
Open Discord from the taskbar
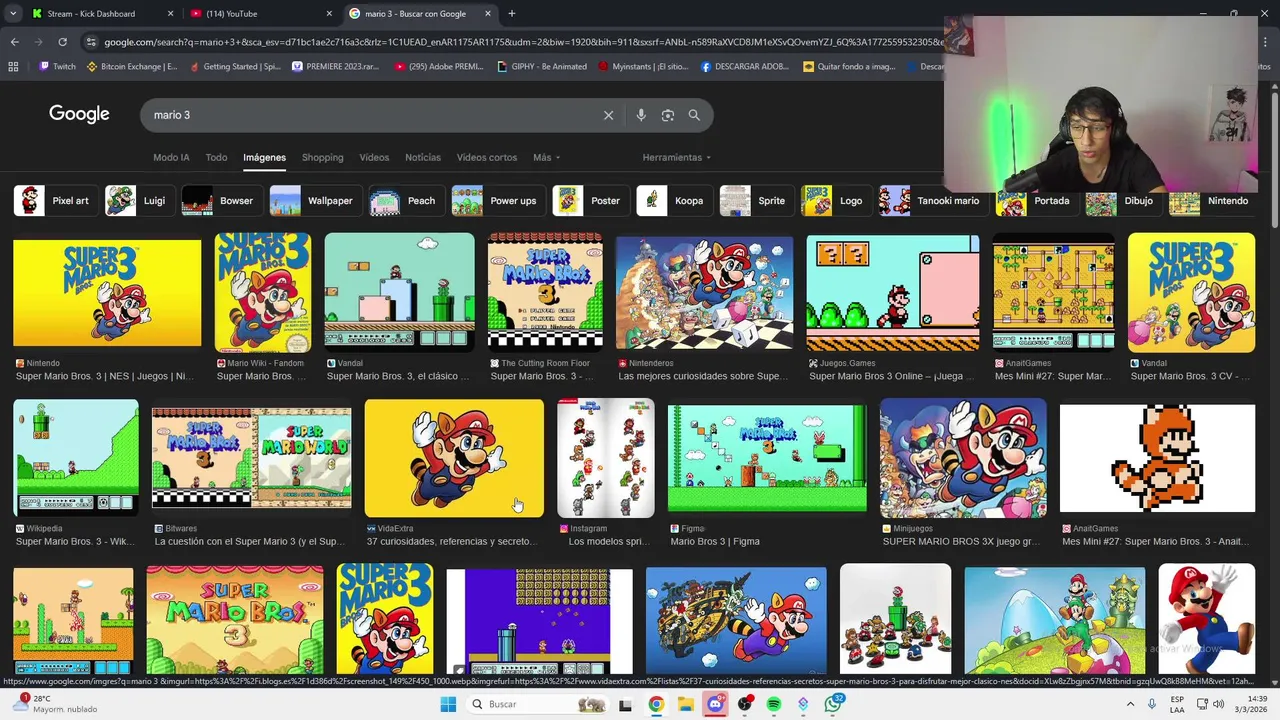click(715, 704)
